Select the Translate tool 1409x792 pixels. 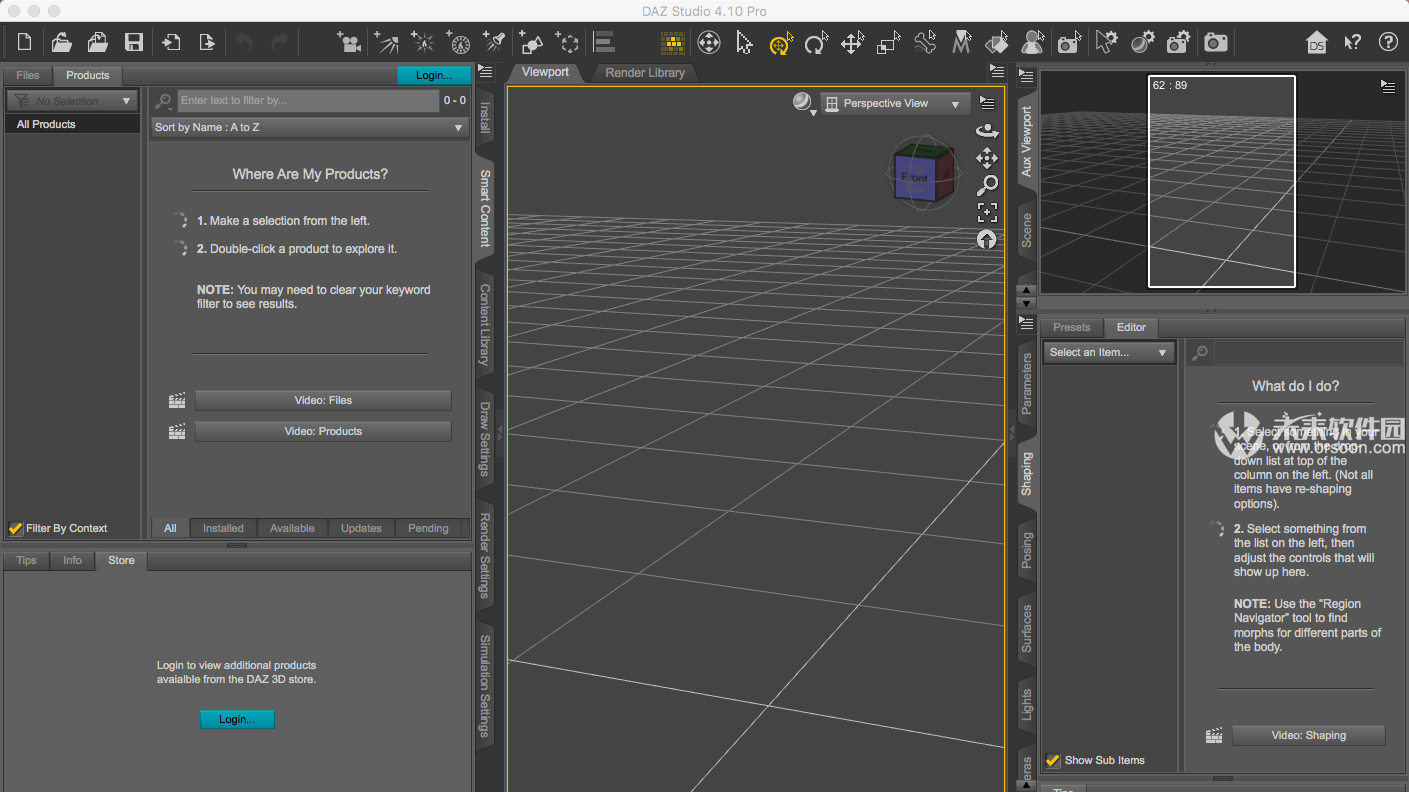click(852, 42)
